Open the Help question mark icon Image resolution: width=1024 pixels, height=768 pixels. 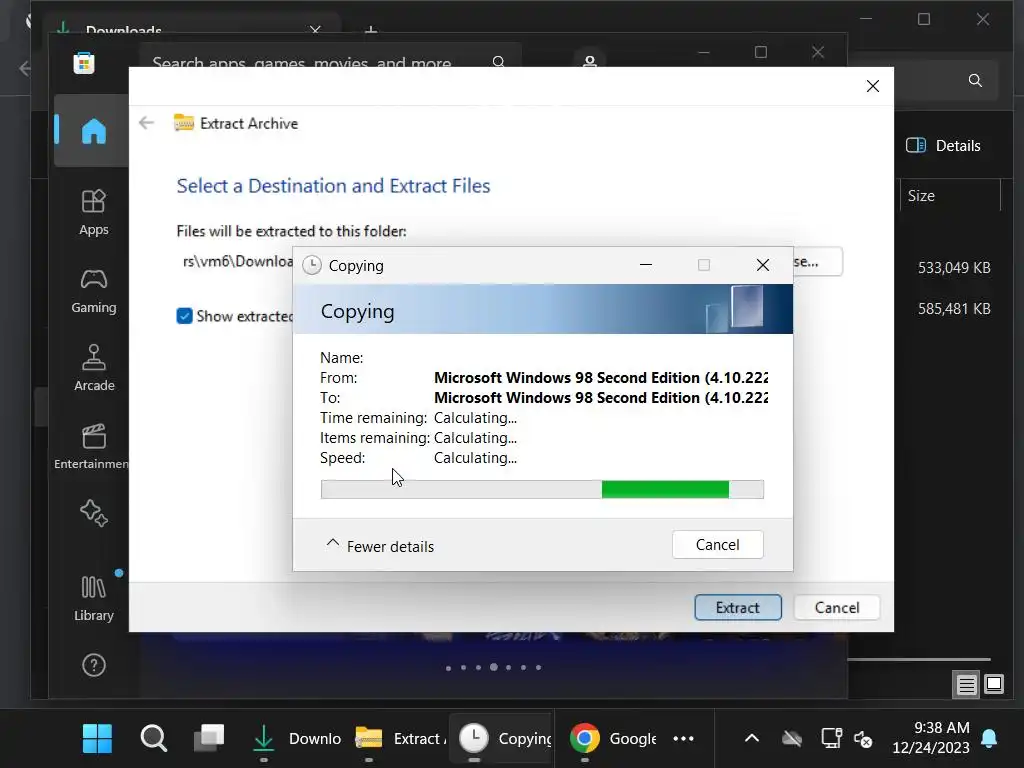[93, 665]
